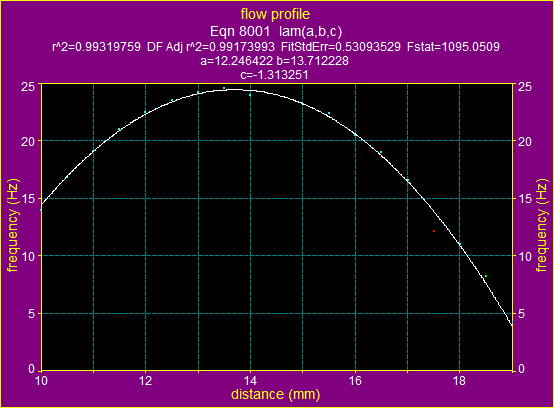Click the cyan data point at 12 mm

145,112
